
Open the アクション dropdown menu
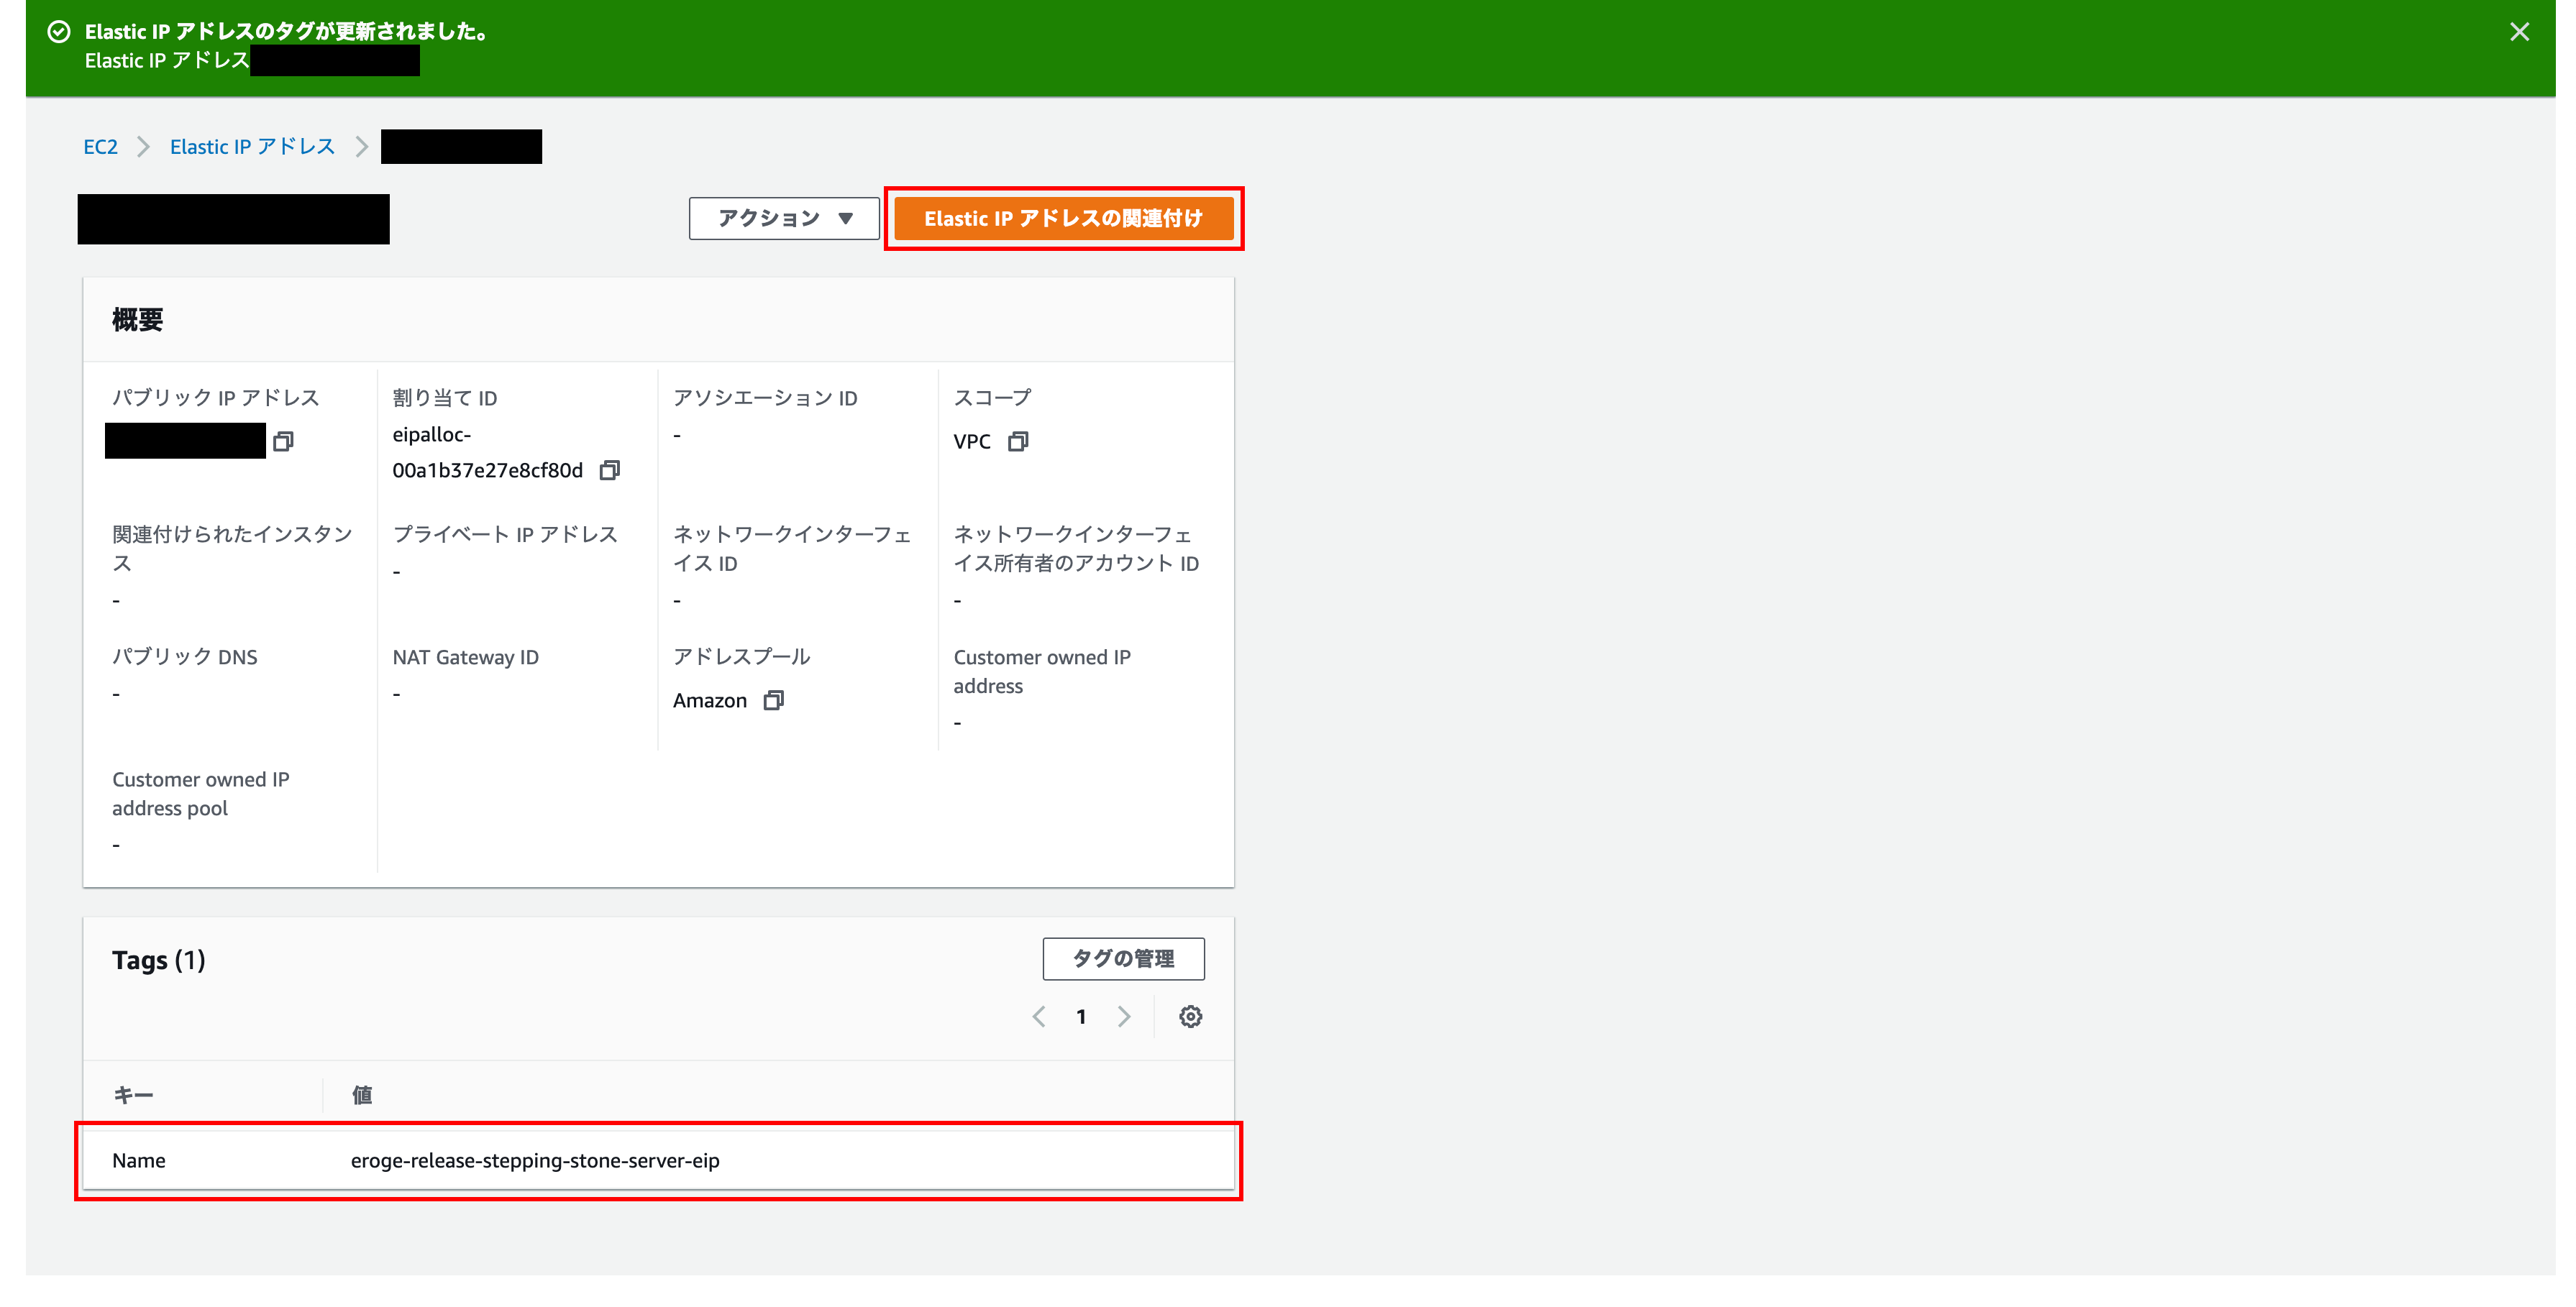[784, 218]
